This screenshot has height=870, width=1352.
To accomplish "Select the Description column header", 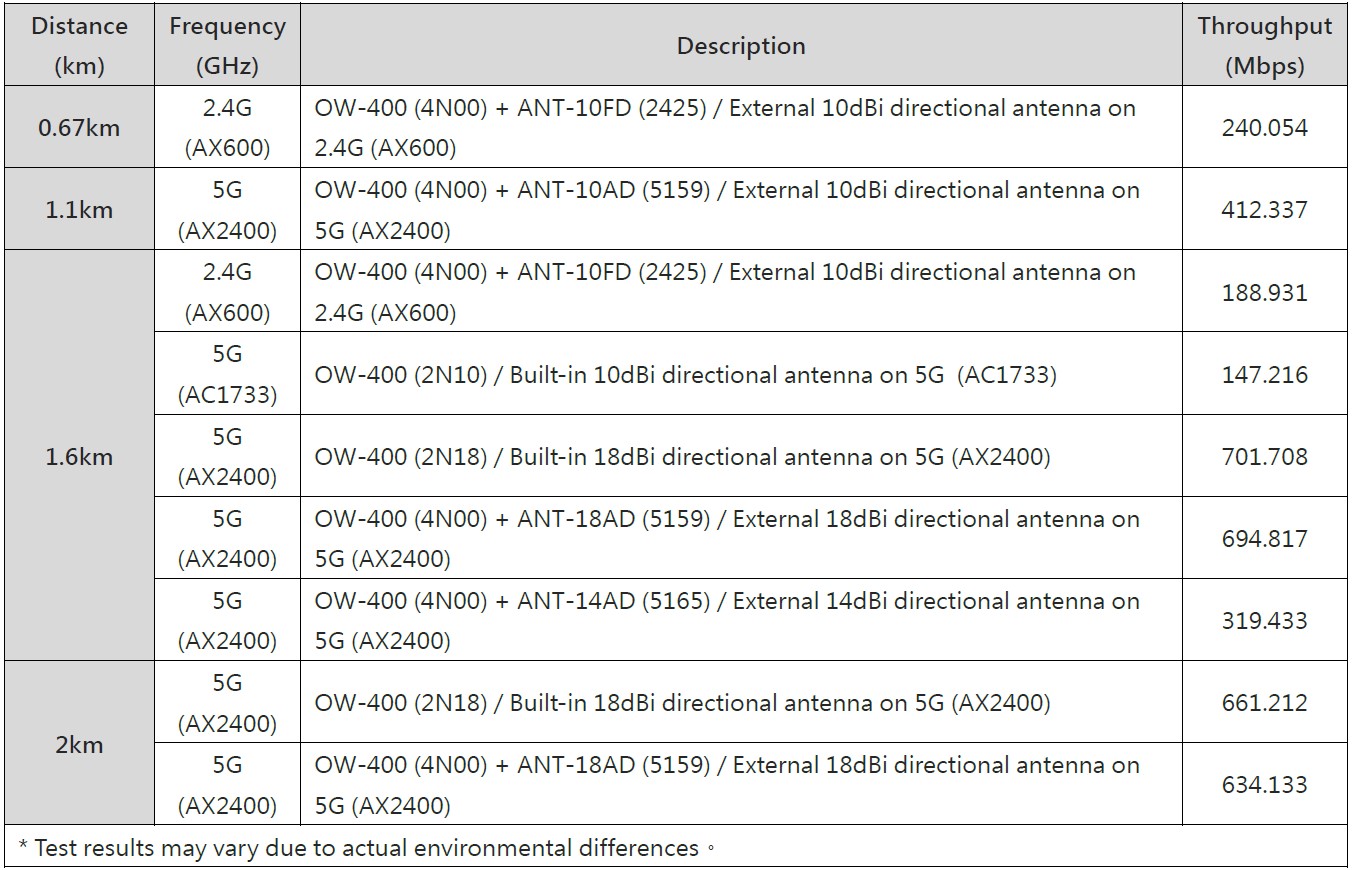I will tap(741, 46).
